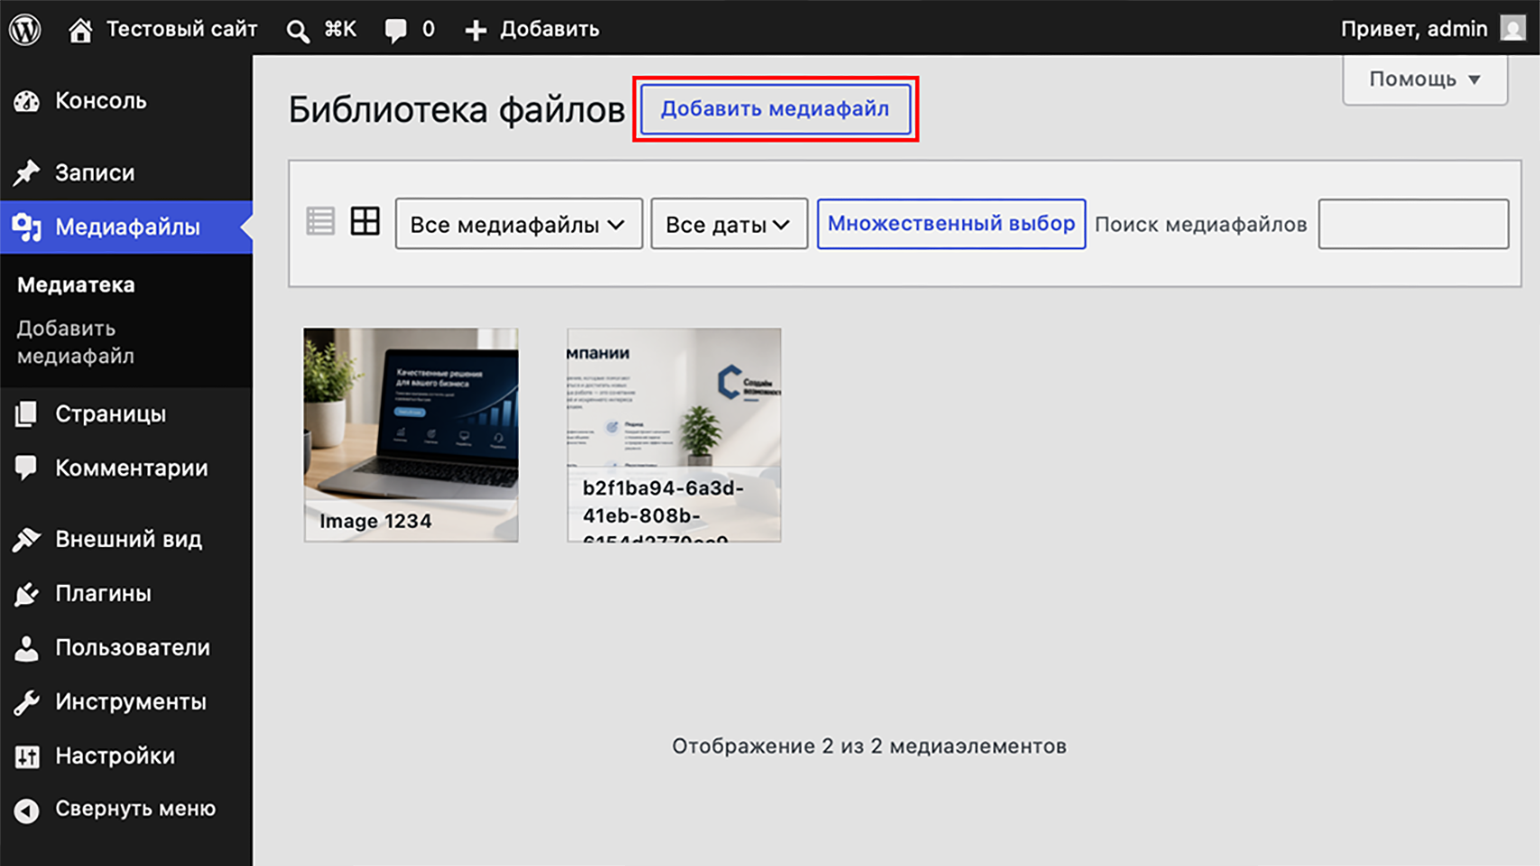Click the Отображение 2 из 2 медиаэлементов text

coord(869,746)
